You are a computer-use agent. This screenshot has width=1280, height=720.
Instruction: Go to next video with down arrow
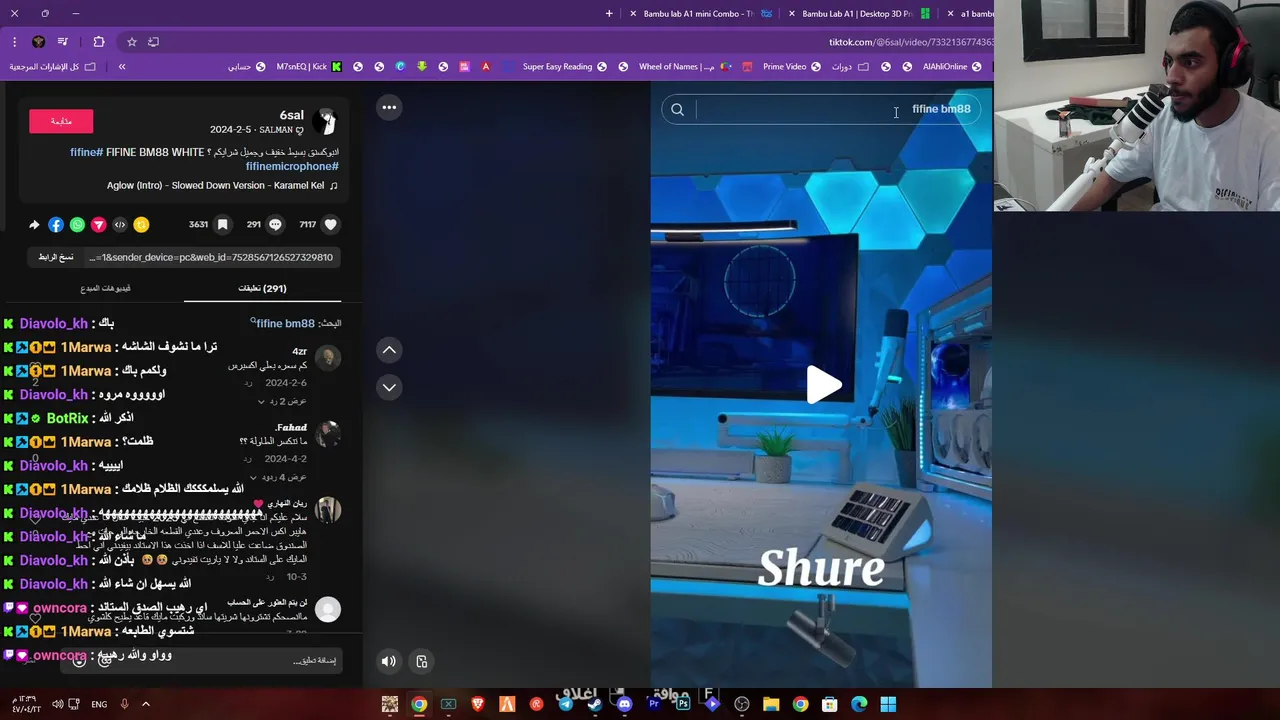(x=389, y=387)
